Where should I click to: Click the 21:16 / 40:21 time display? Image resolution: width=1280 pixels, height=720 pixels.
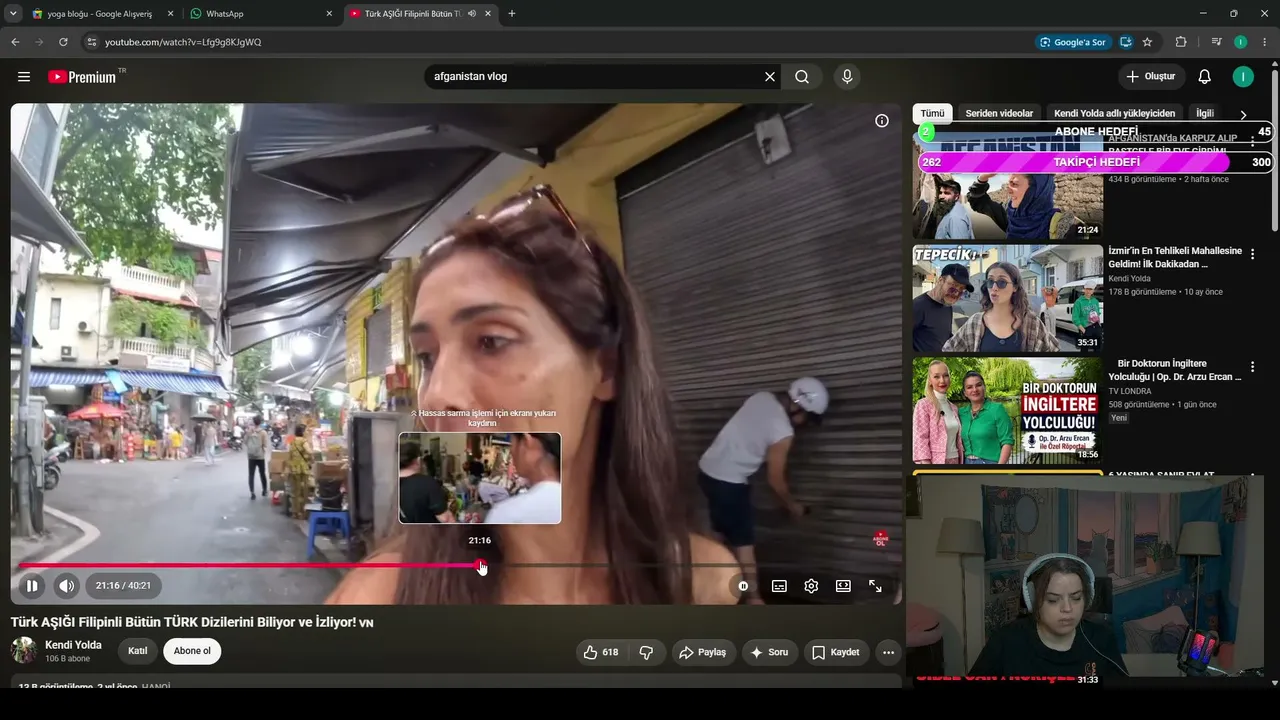(123, 586)
